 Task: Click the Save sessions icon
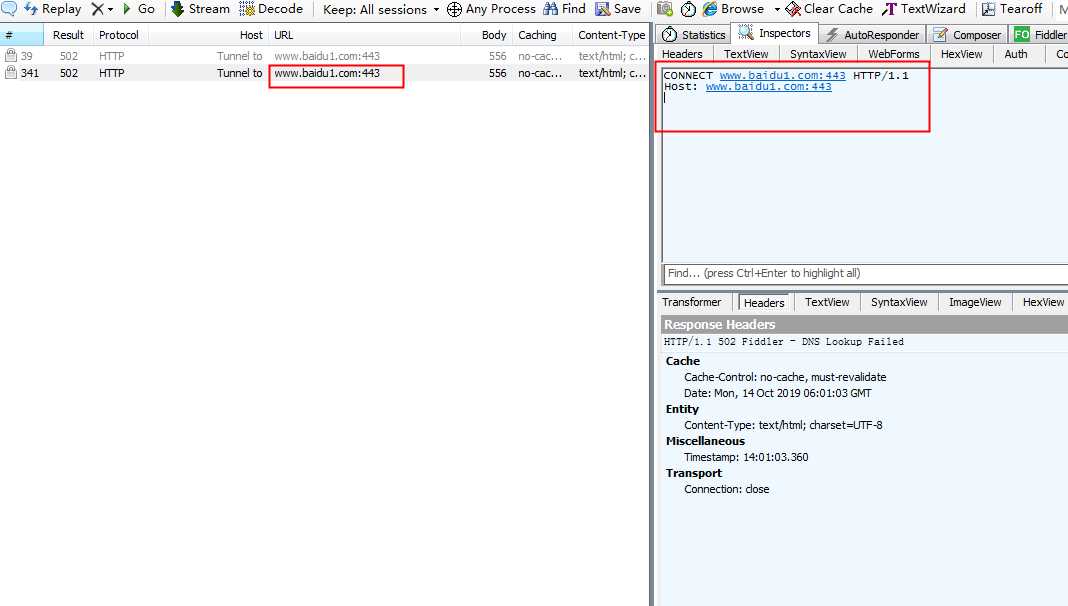[x=603, y=9]
